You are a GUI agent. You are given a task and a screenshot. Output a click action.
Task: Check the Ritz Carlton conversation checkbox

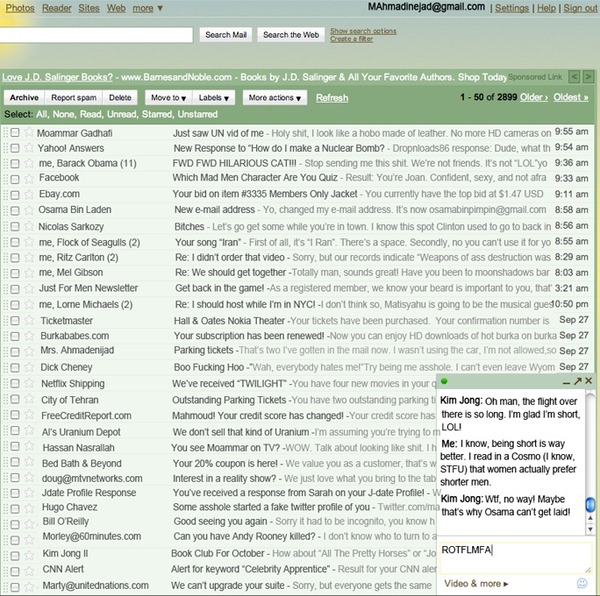tap(15, 257)
